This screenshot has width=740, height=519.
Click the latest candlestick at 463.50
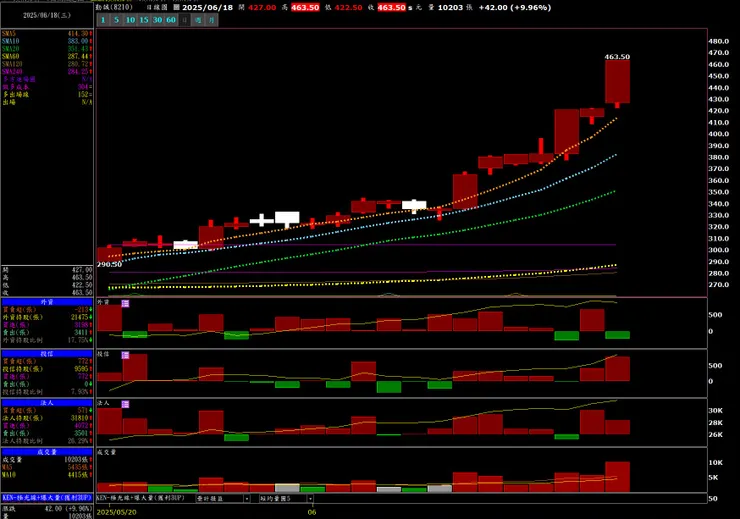[x=617, y=82]
